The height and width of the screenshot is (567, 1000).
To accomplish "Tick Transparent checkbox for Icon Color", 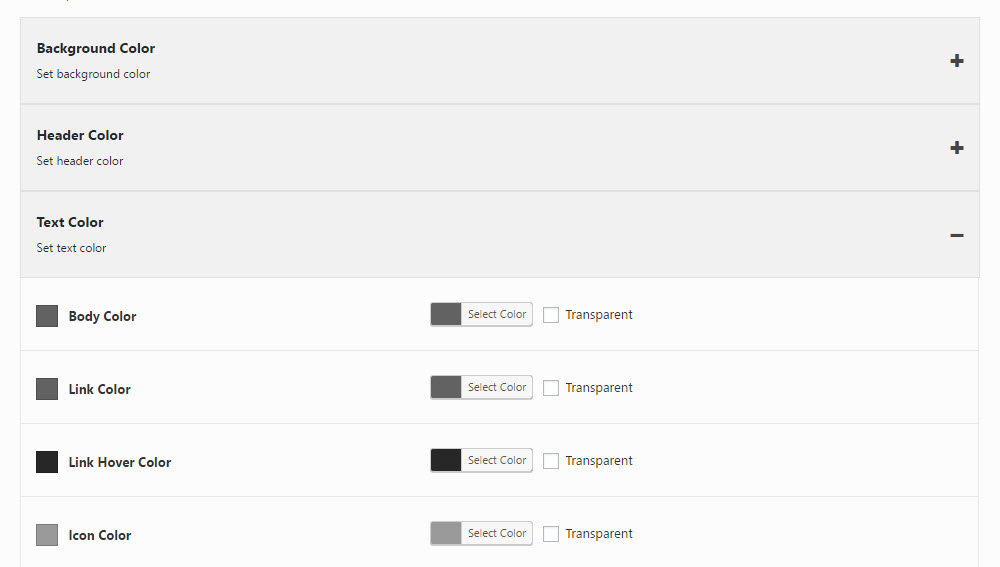I will coord(551,534).
